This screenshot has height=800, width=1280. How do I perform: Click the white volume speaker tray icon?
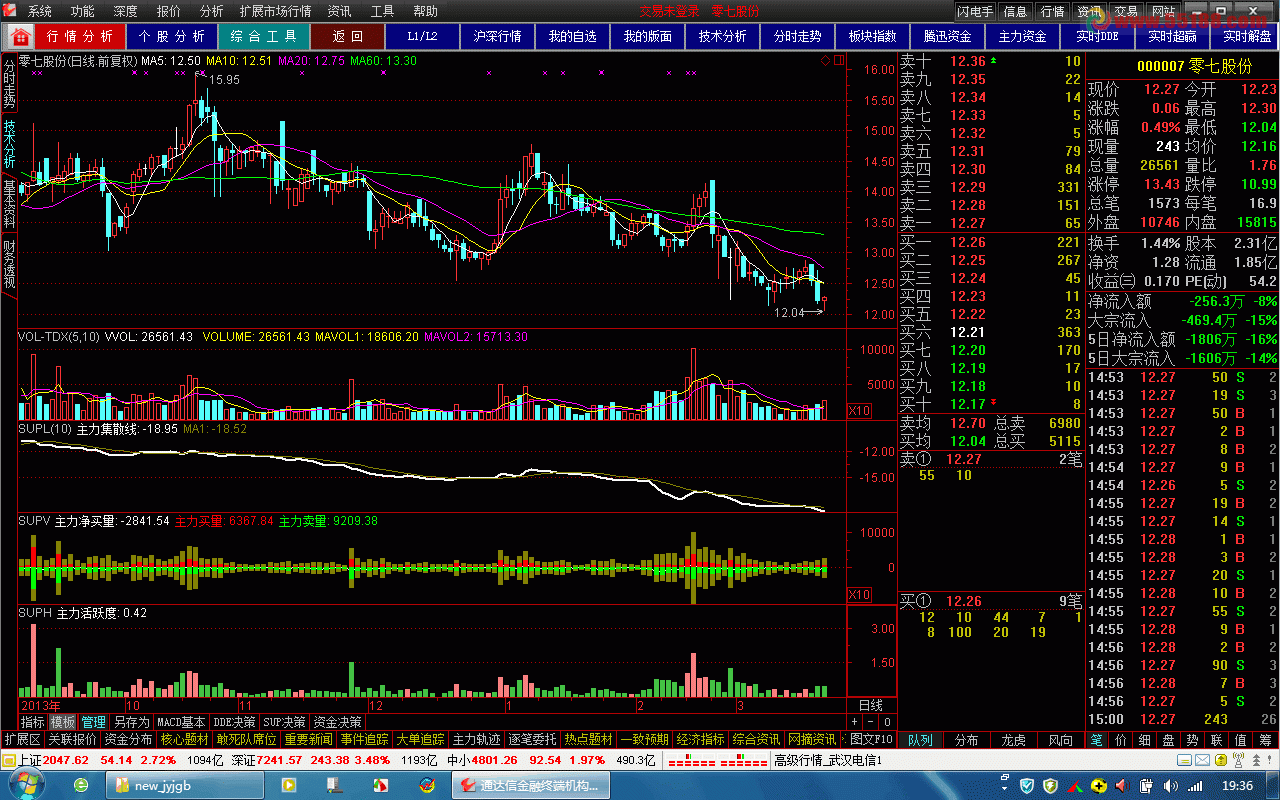(x=1170, y=785)
